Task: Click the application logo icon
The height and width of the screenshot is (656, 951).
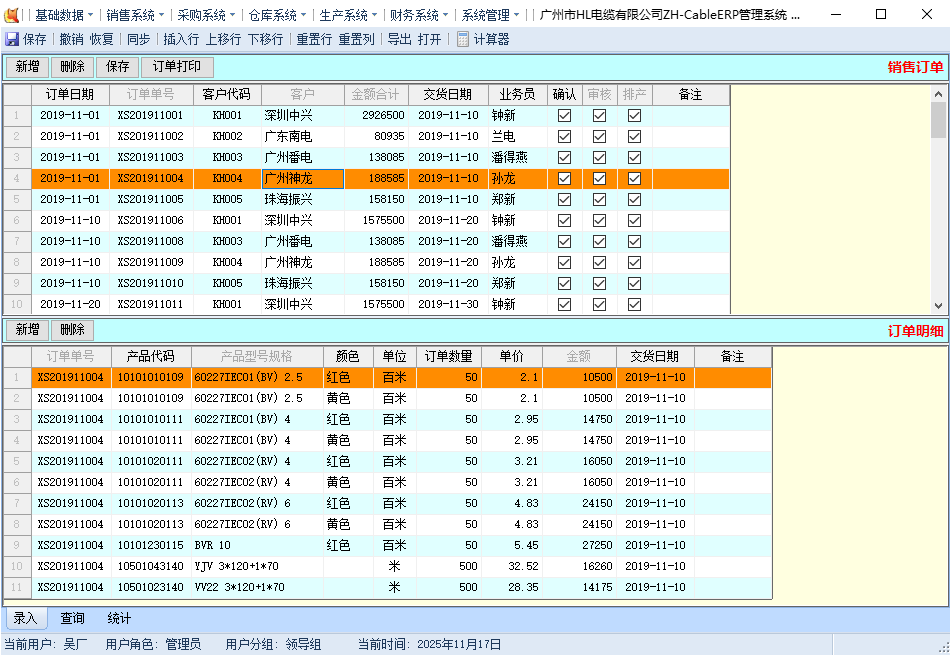Action: click(x=12, y=15)
